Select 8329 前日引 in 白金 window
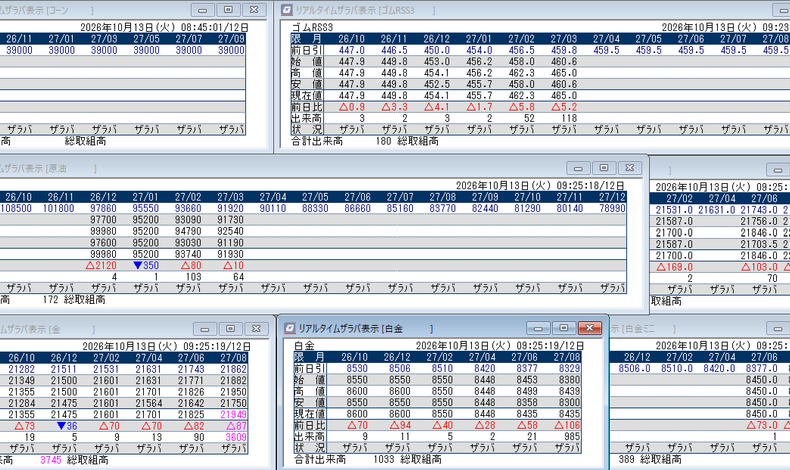This screenshot has height=470, width=790. [569, 368]
